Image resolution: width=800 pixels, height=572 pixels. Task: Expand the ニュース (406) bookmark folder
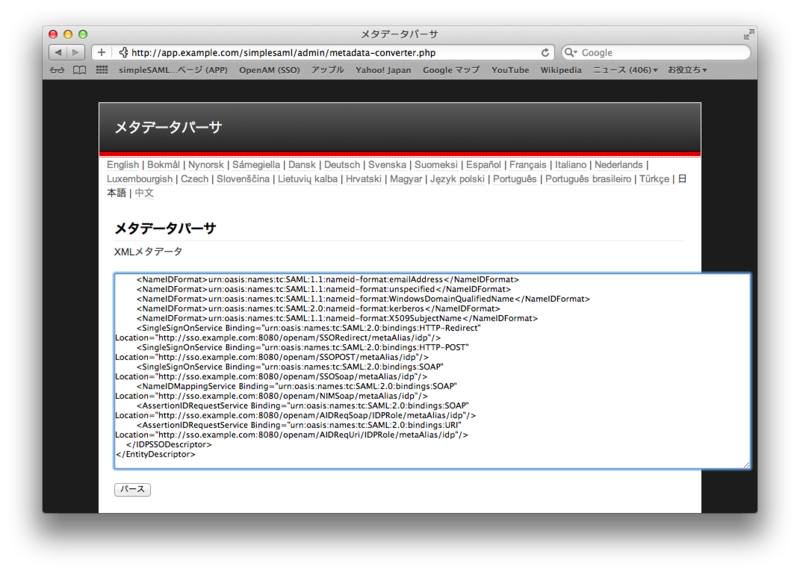click(x=625, y=70)
